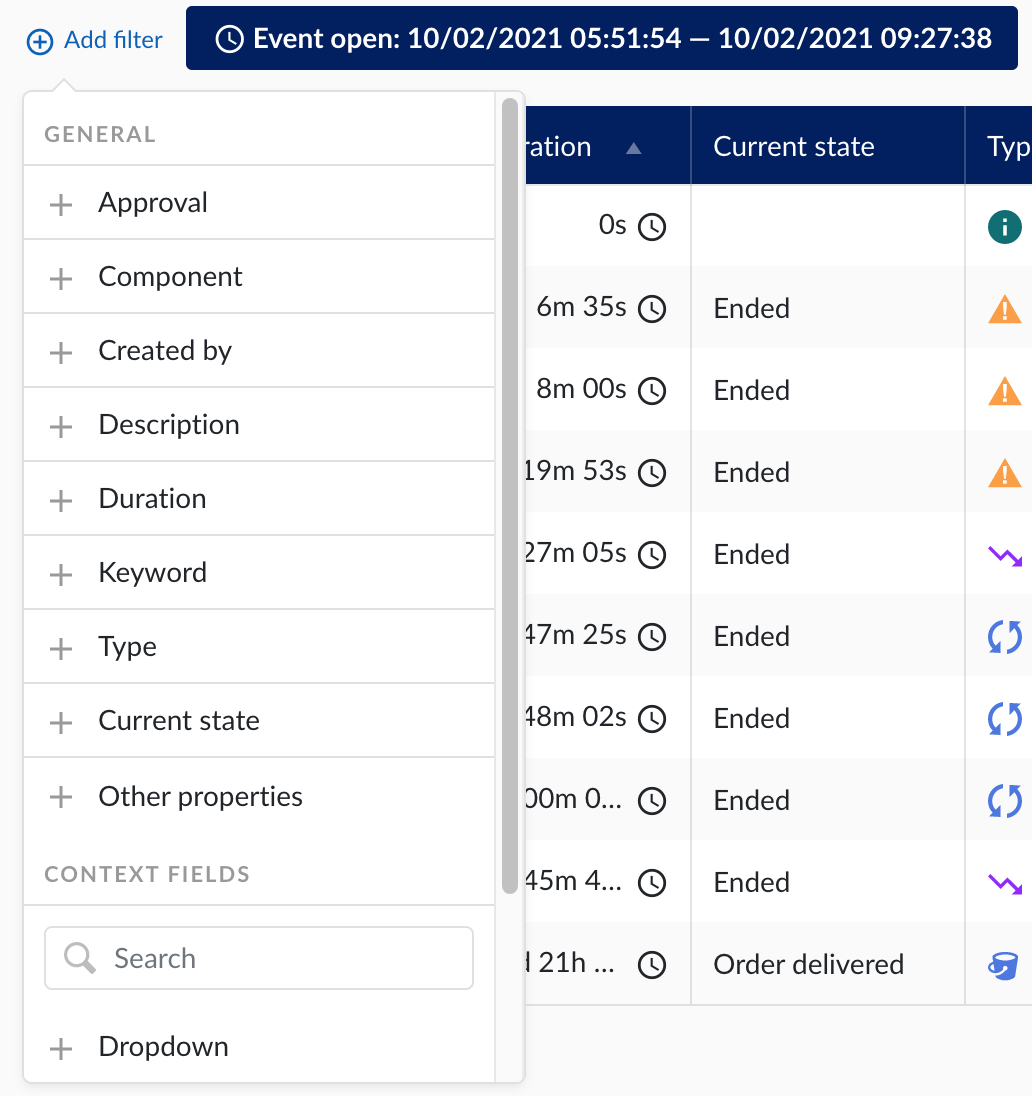
Task: Click the blue cycle icon in 47m 25s row
Action: coord(1004,637)
